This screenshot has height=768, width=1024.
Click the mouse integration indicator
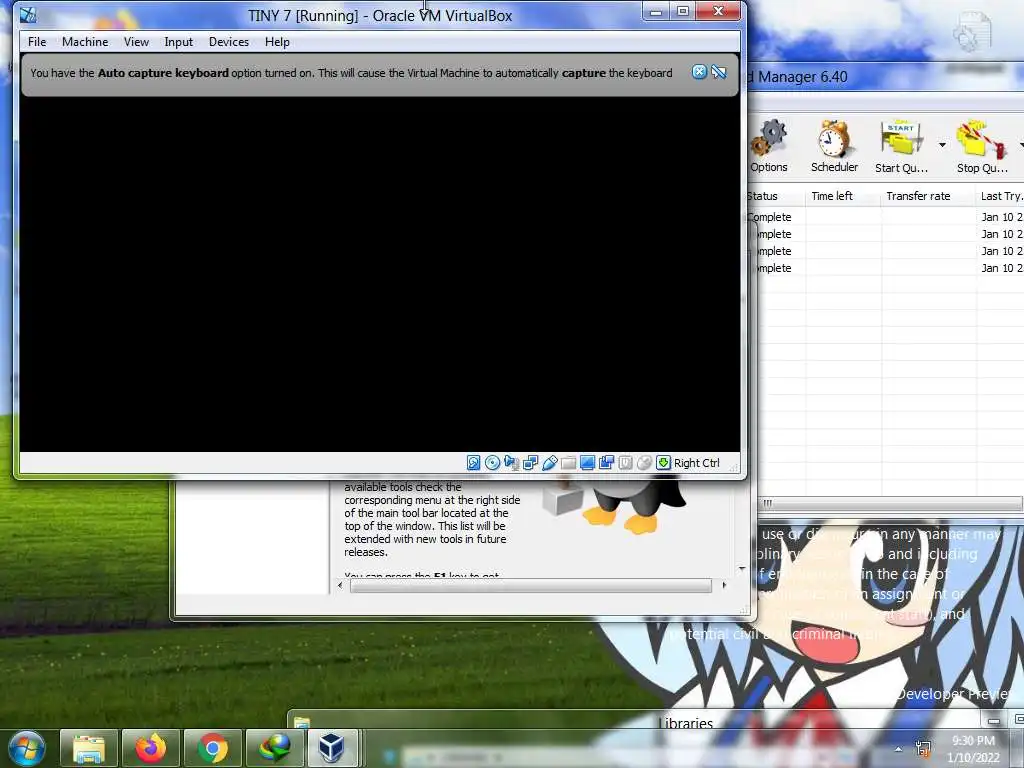(644, 463)
